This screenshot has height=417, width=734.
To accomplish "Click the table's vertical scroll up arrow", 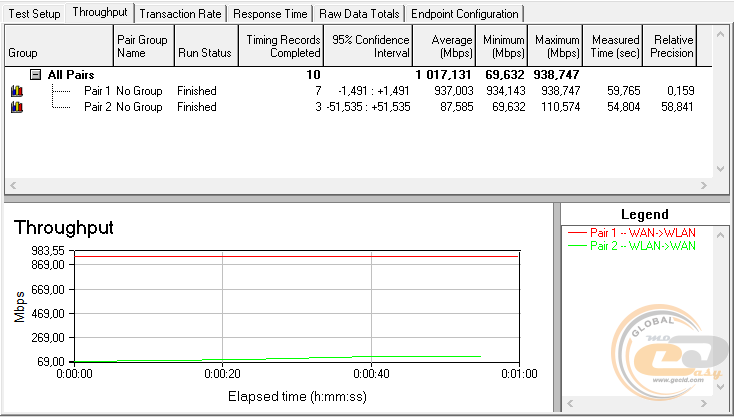I will 720,34.
